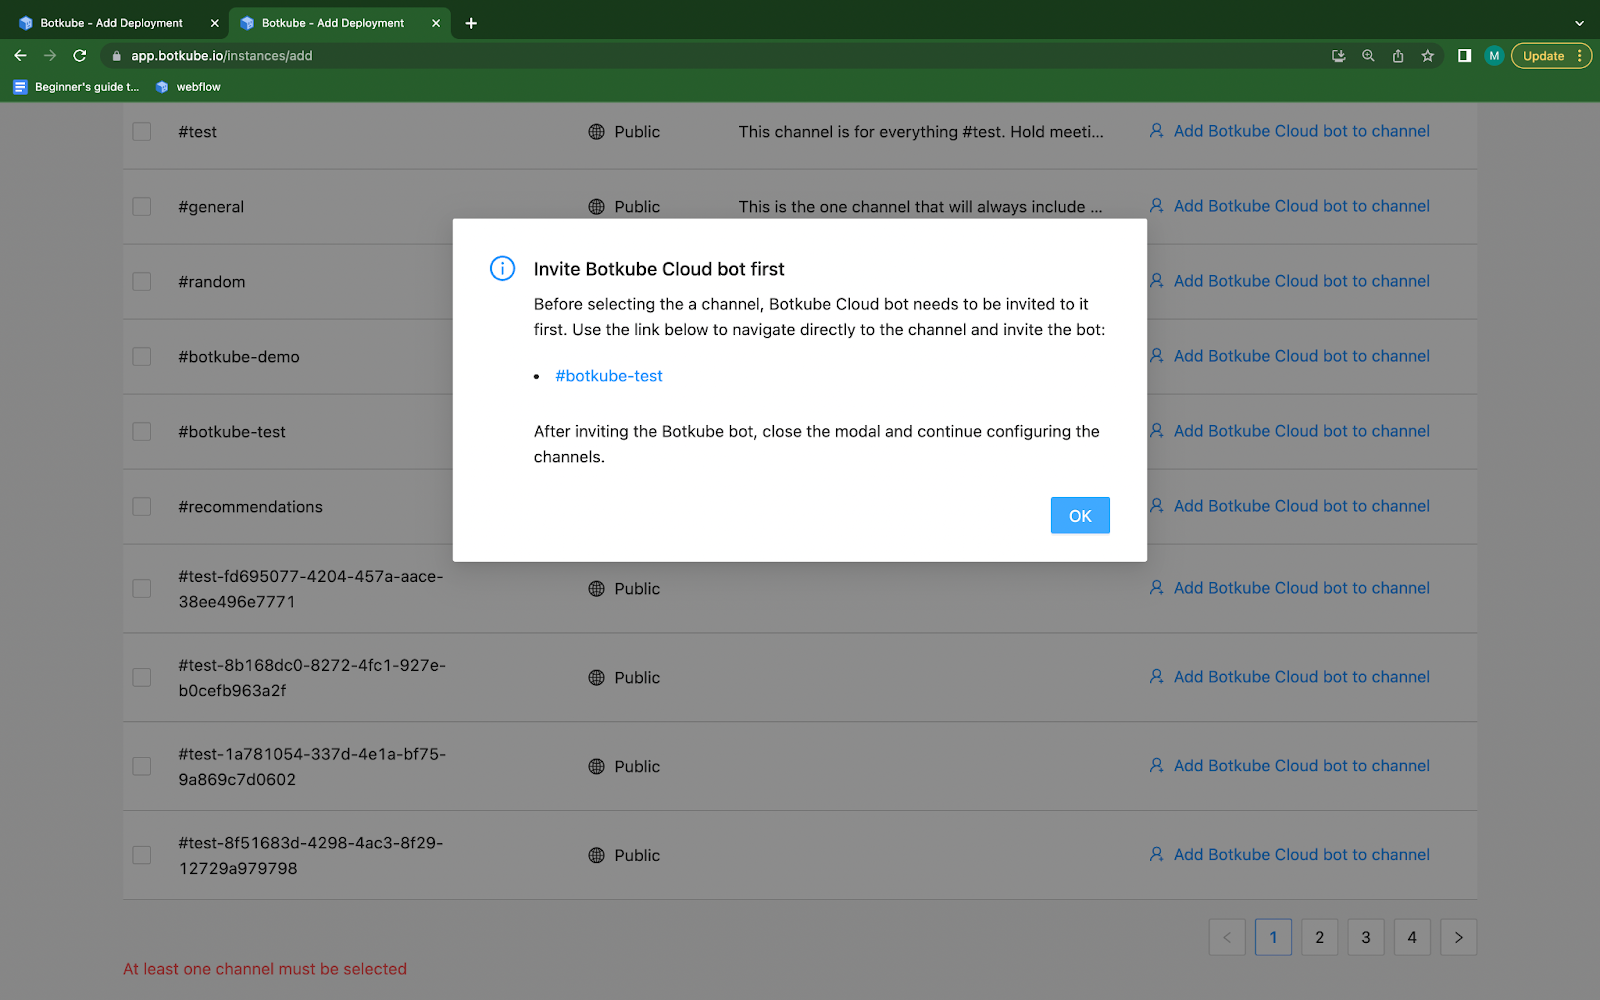Click the bookmark star in the address bar
The image size is (1600, 1000).
(1427, 56)
